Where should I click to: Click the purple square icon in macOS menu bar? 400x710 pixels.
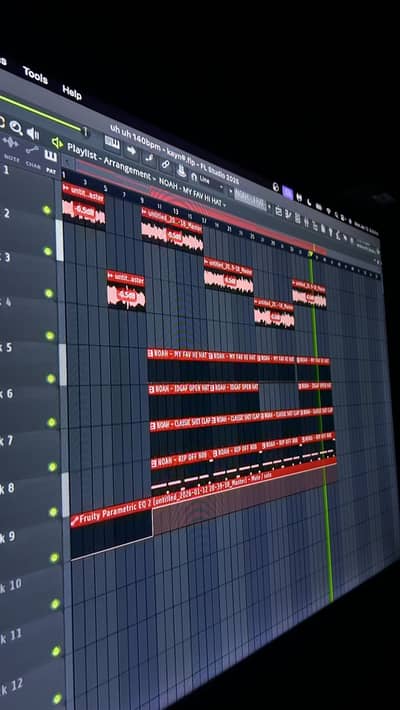tap(287, 192)
